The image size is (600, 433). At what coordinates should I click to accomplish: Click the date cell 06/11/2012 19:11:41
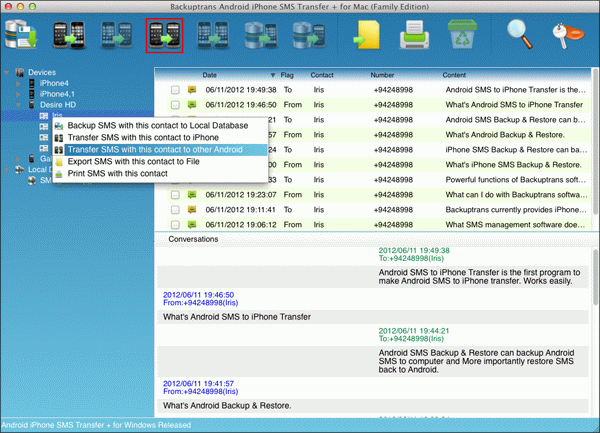(241, 210)
